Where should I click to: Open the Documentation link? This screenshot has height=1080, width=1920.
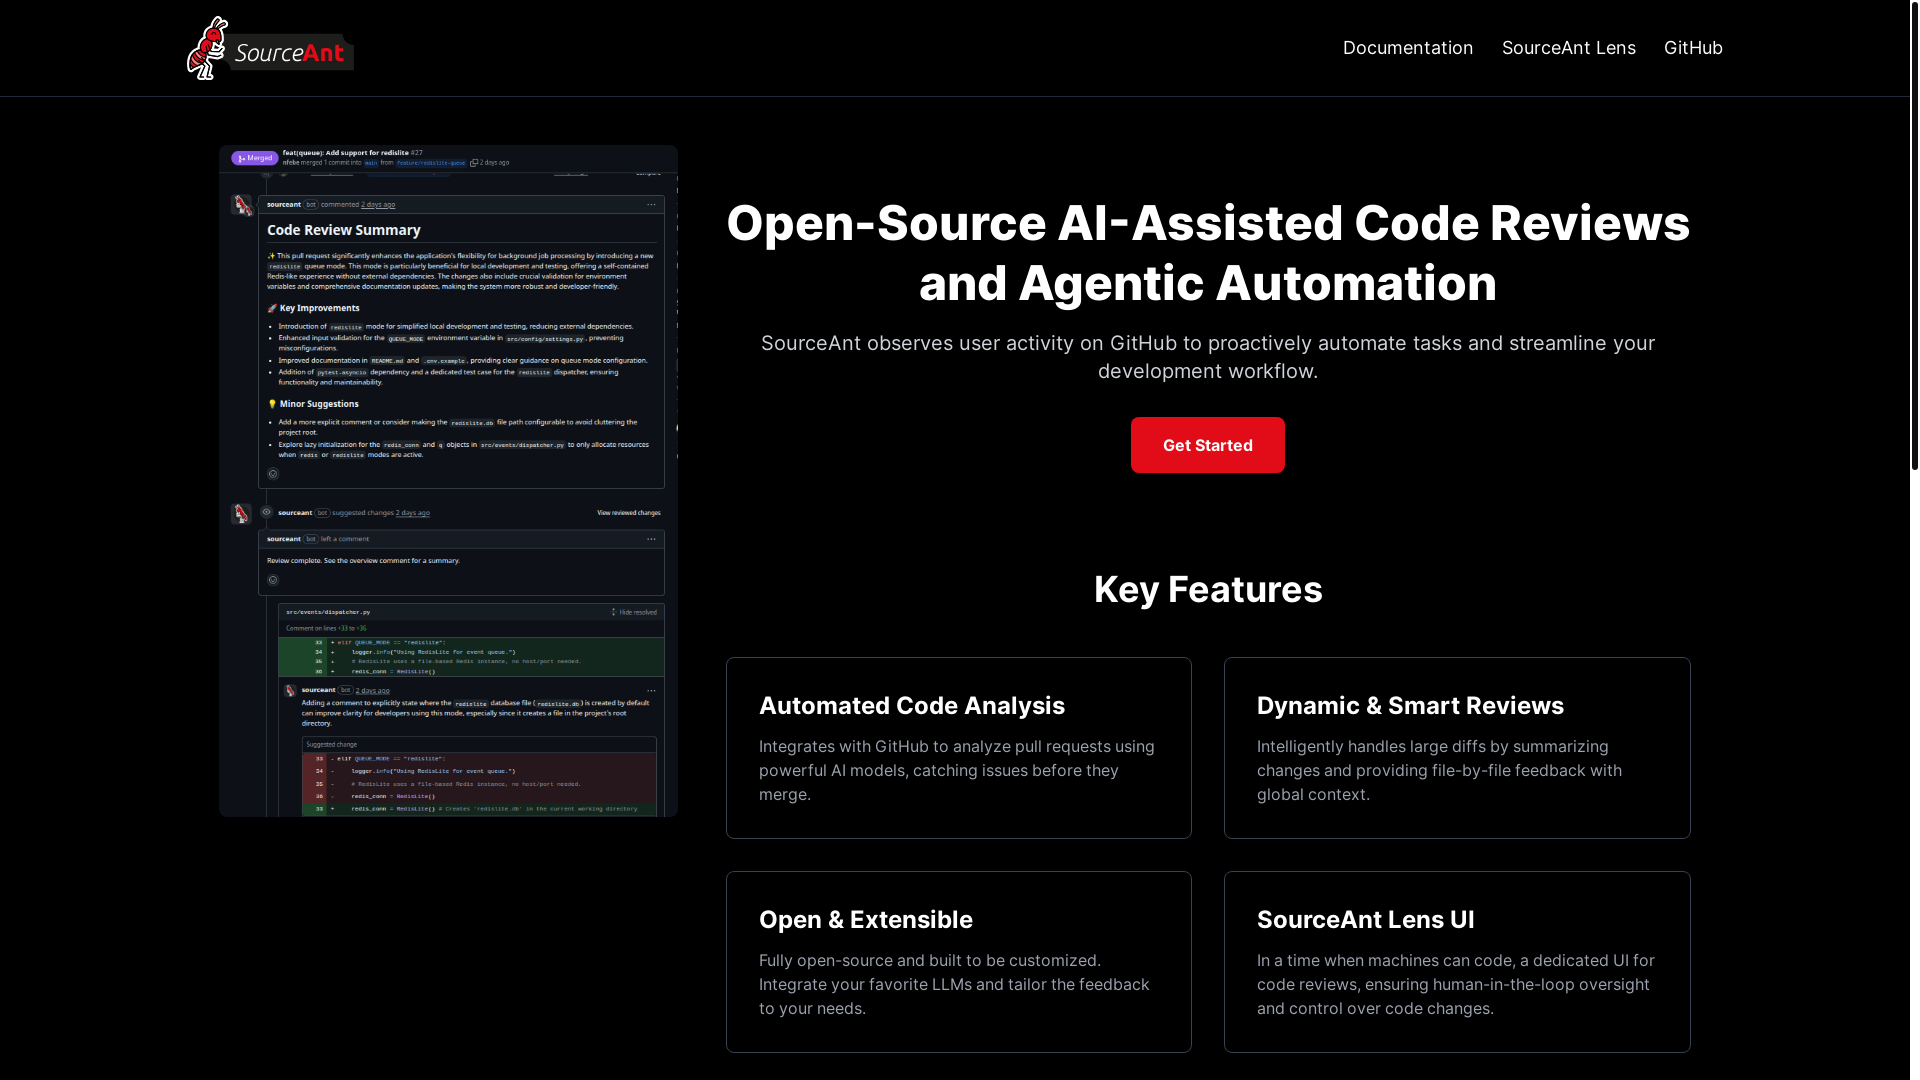tap(1407, 48)
